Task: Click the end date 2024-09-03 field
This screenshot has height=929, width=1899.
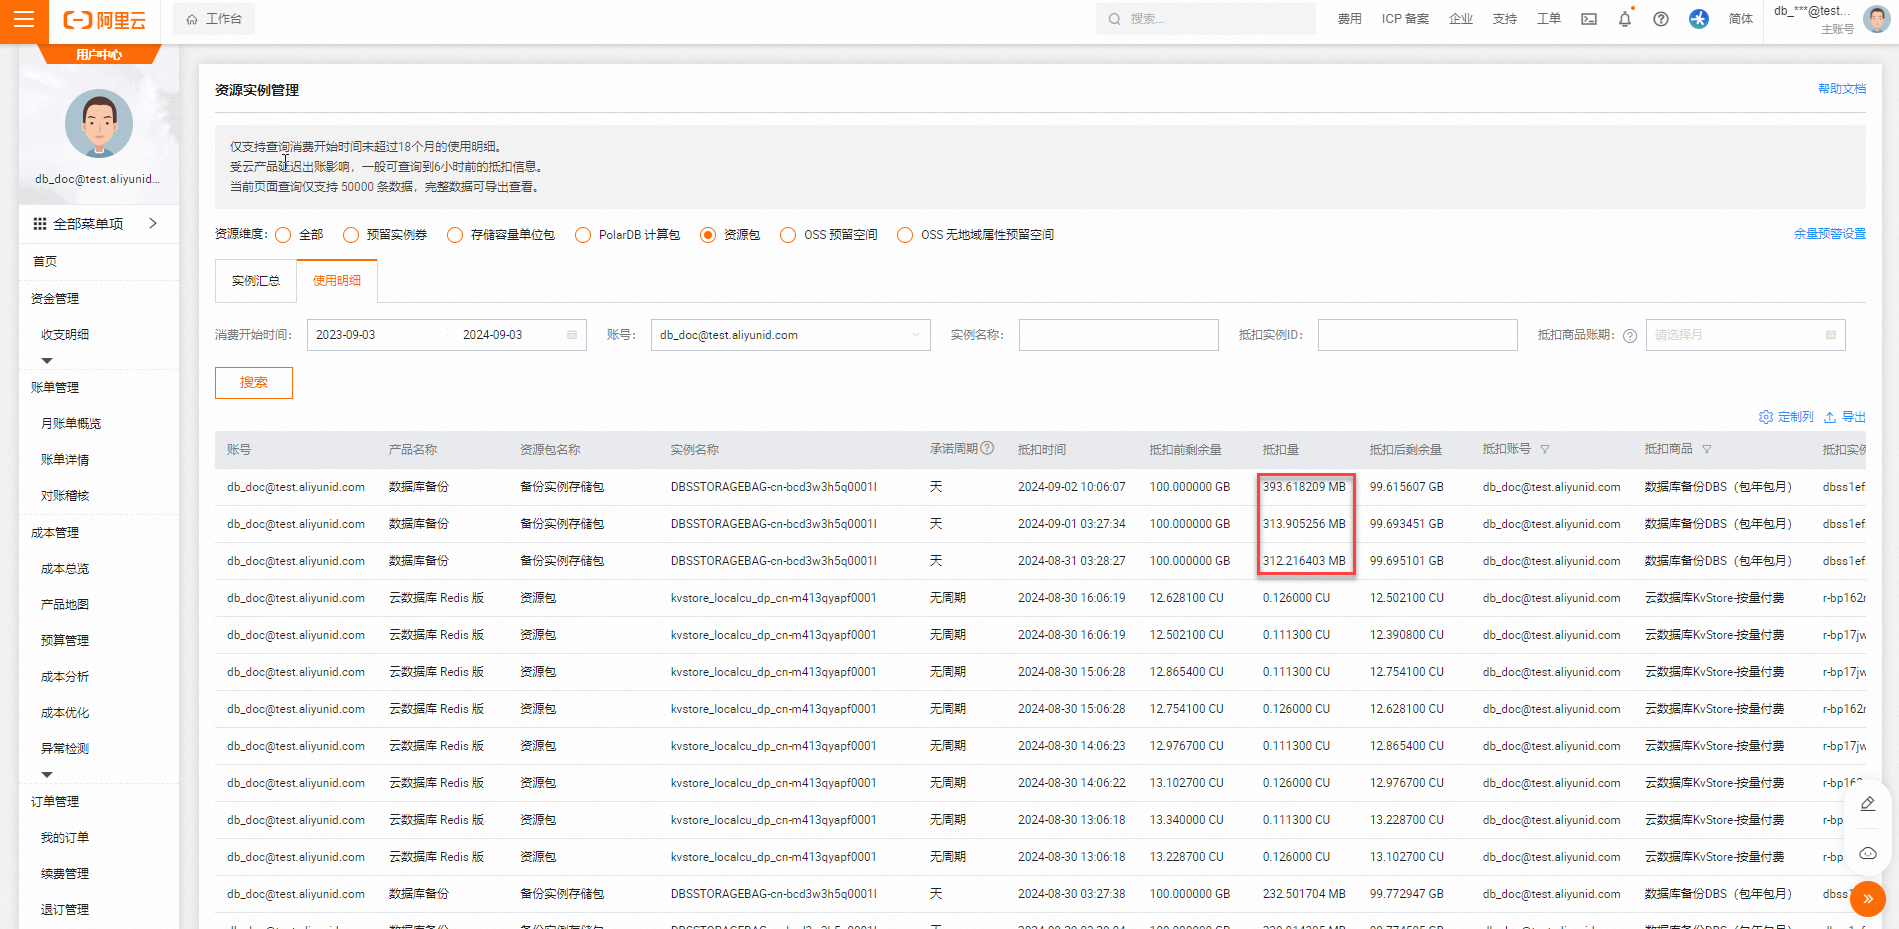Action: [x=493, y=335]
